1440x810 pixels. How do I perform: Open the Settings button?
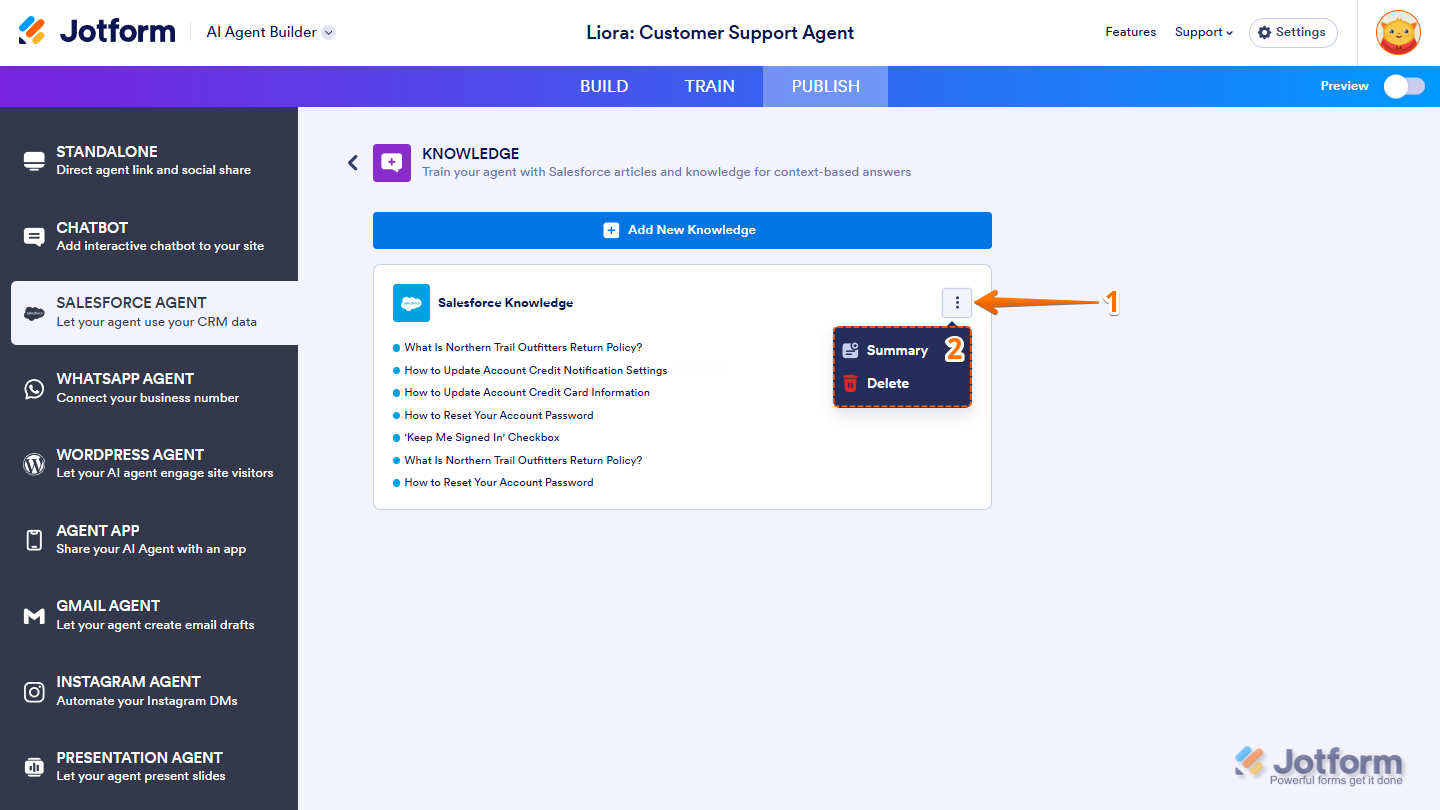(1292, 32)
